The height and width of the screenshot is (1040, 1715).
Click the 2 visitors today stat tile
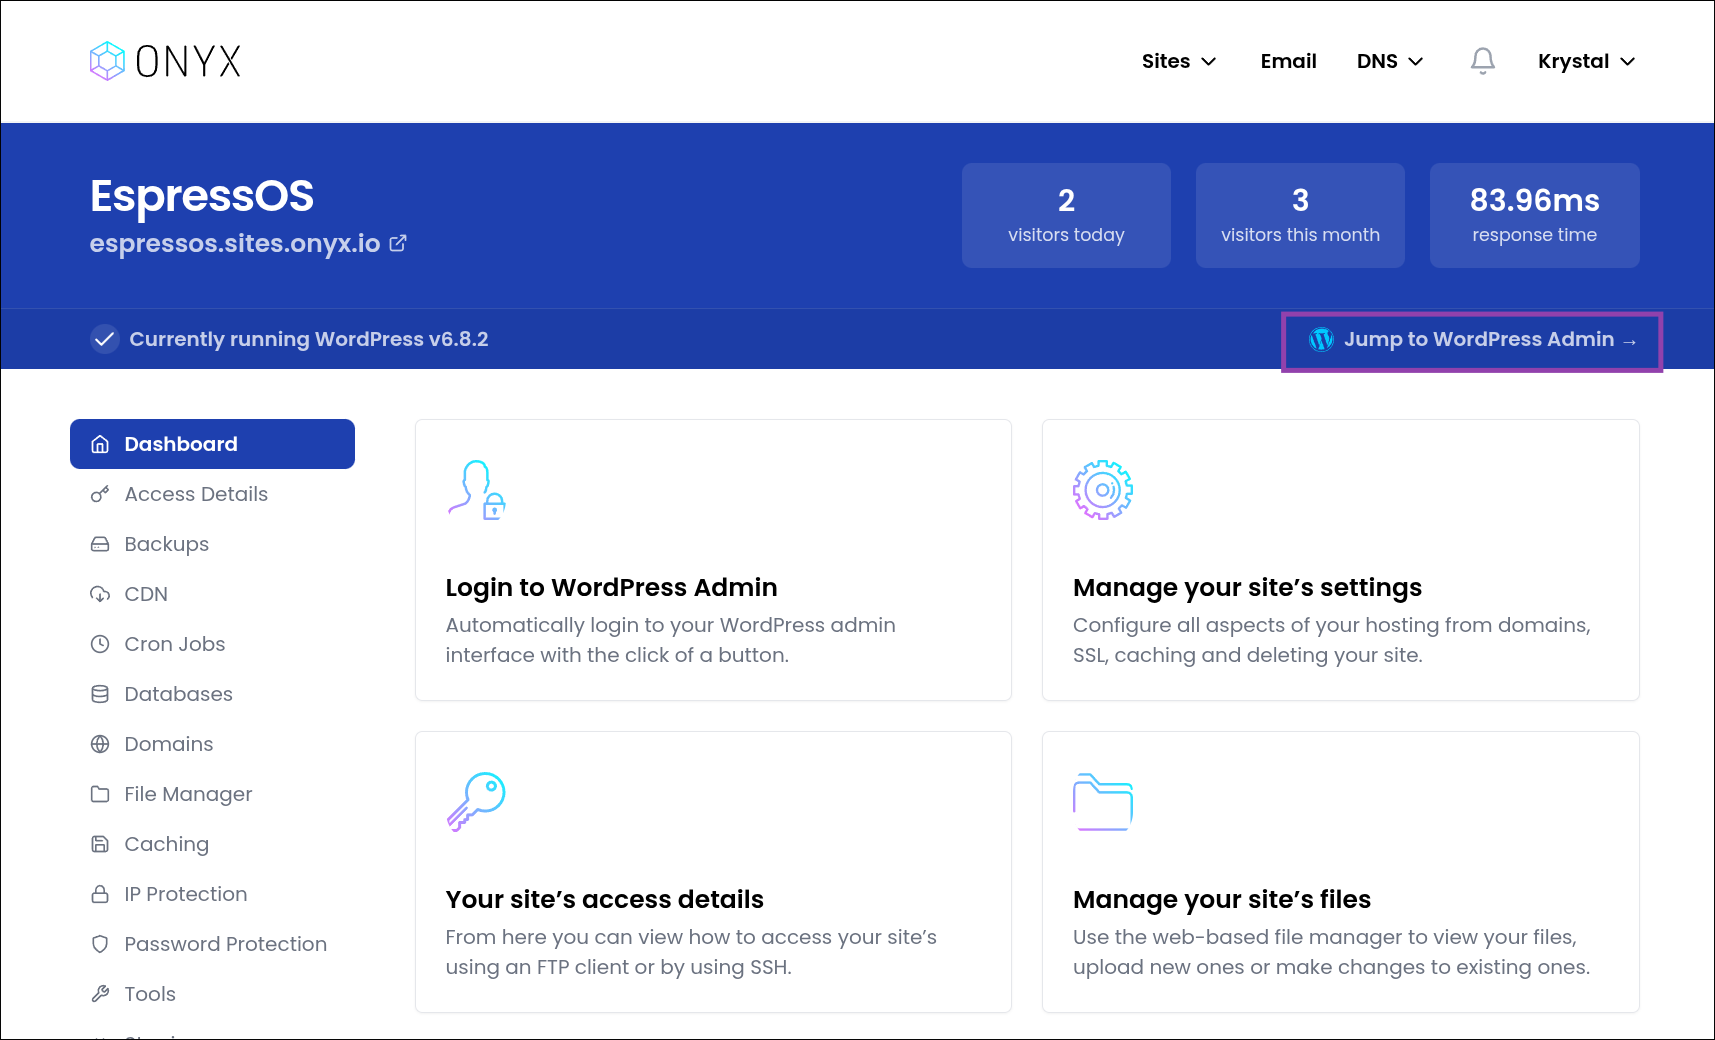pos(1066,215)
